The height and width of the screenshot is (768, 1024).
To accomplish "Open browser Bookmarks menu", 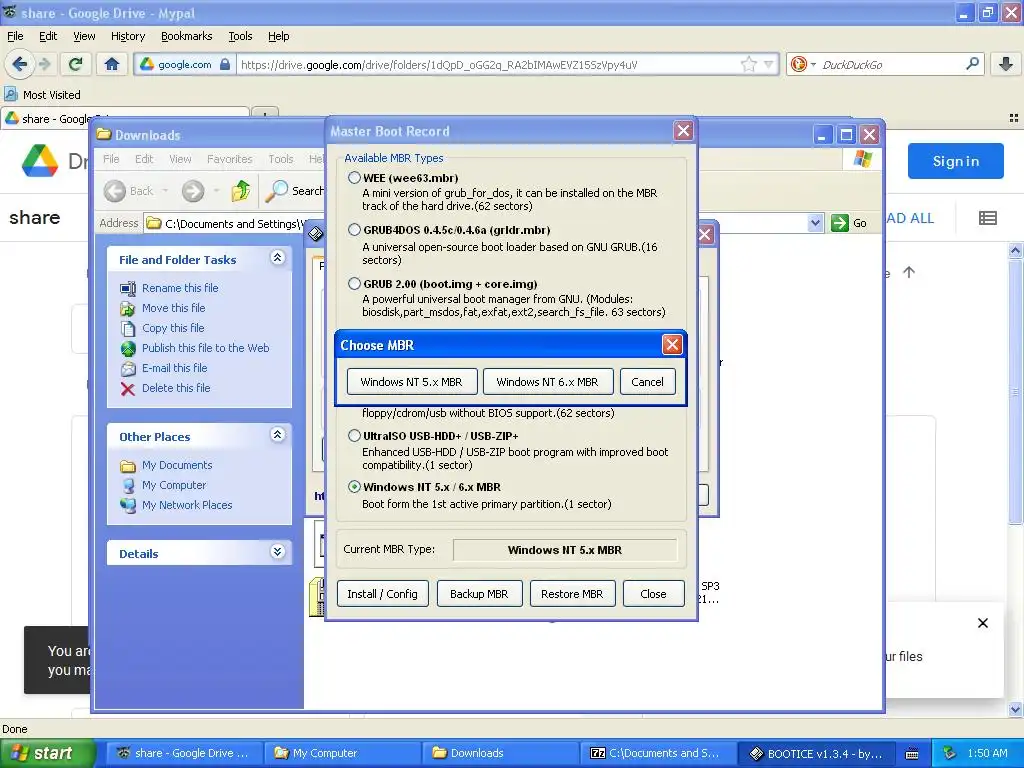I will coord(187,36).
